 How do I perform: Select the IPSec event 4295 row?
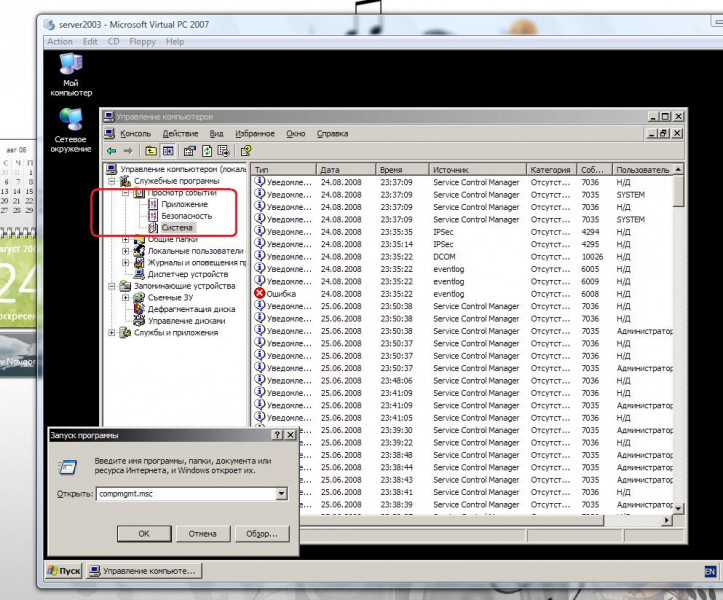462,244
